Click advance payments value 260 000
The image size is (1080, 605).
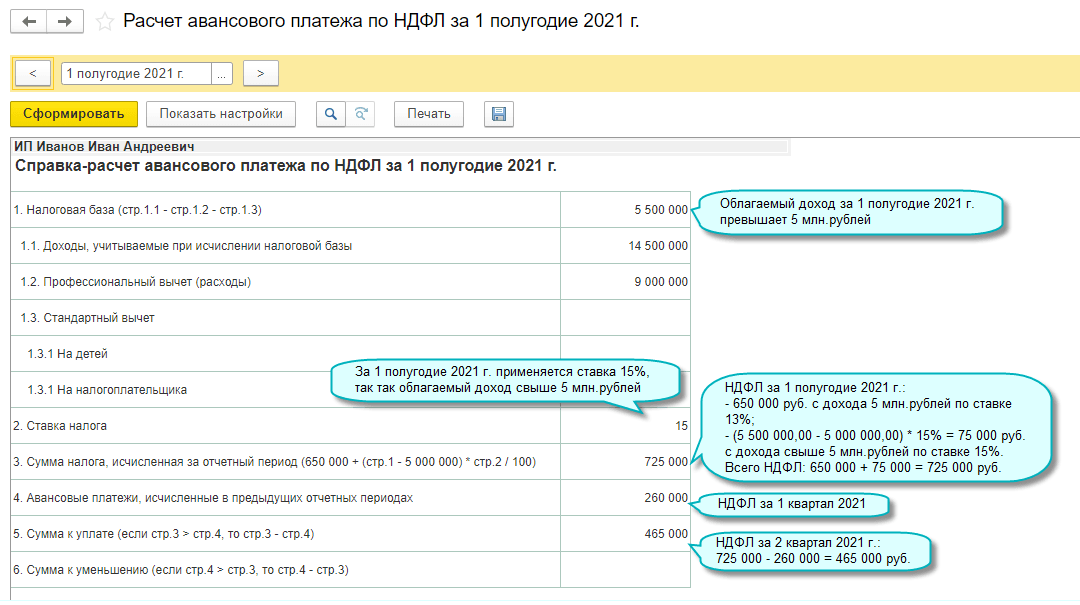(666, 498)
